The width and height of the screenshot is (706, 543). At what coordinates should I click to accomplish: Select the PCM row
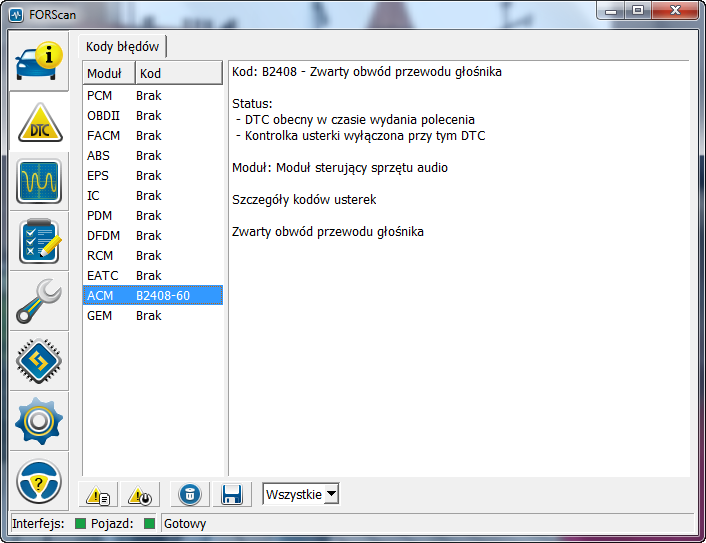(x=153, y=95)
